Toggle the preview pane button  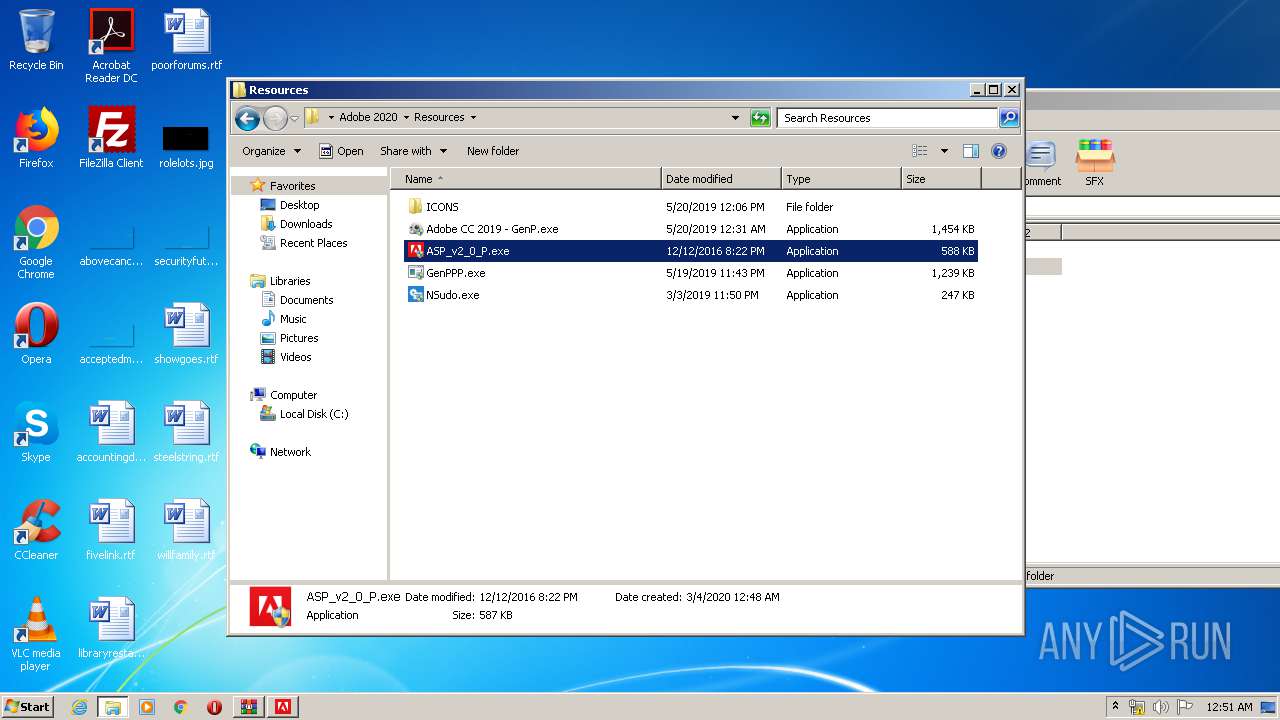coord(970,151)
